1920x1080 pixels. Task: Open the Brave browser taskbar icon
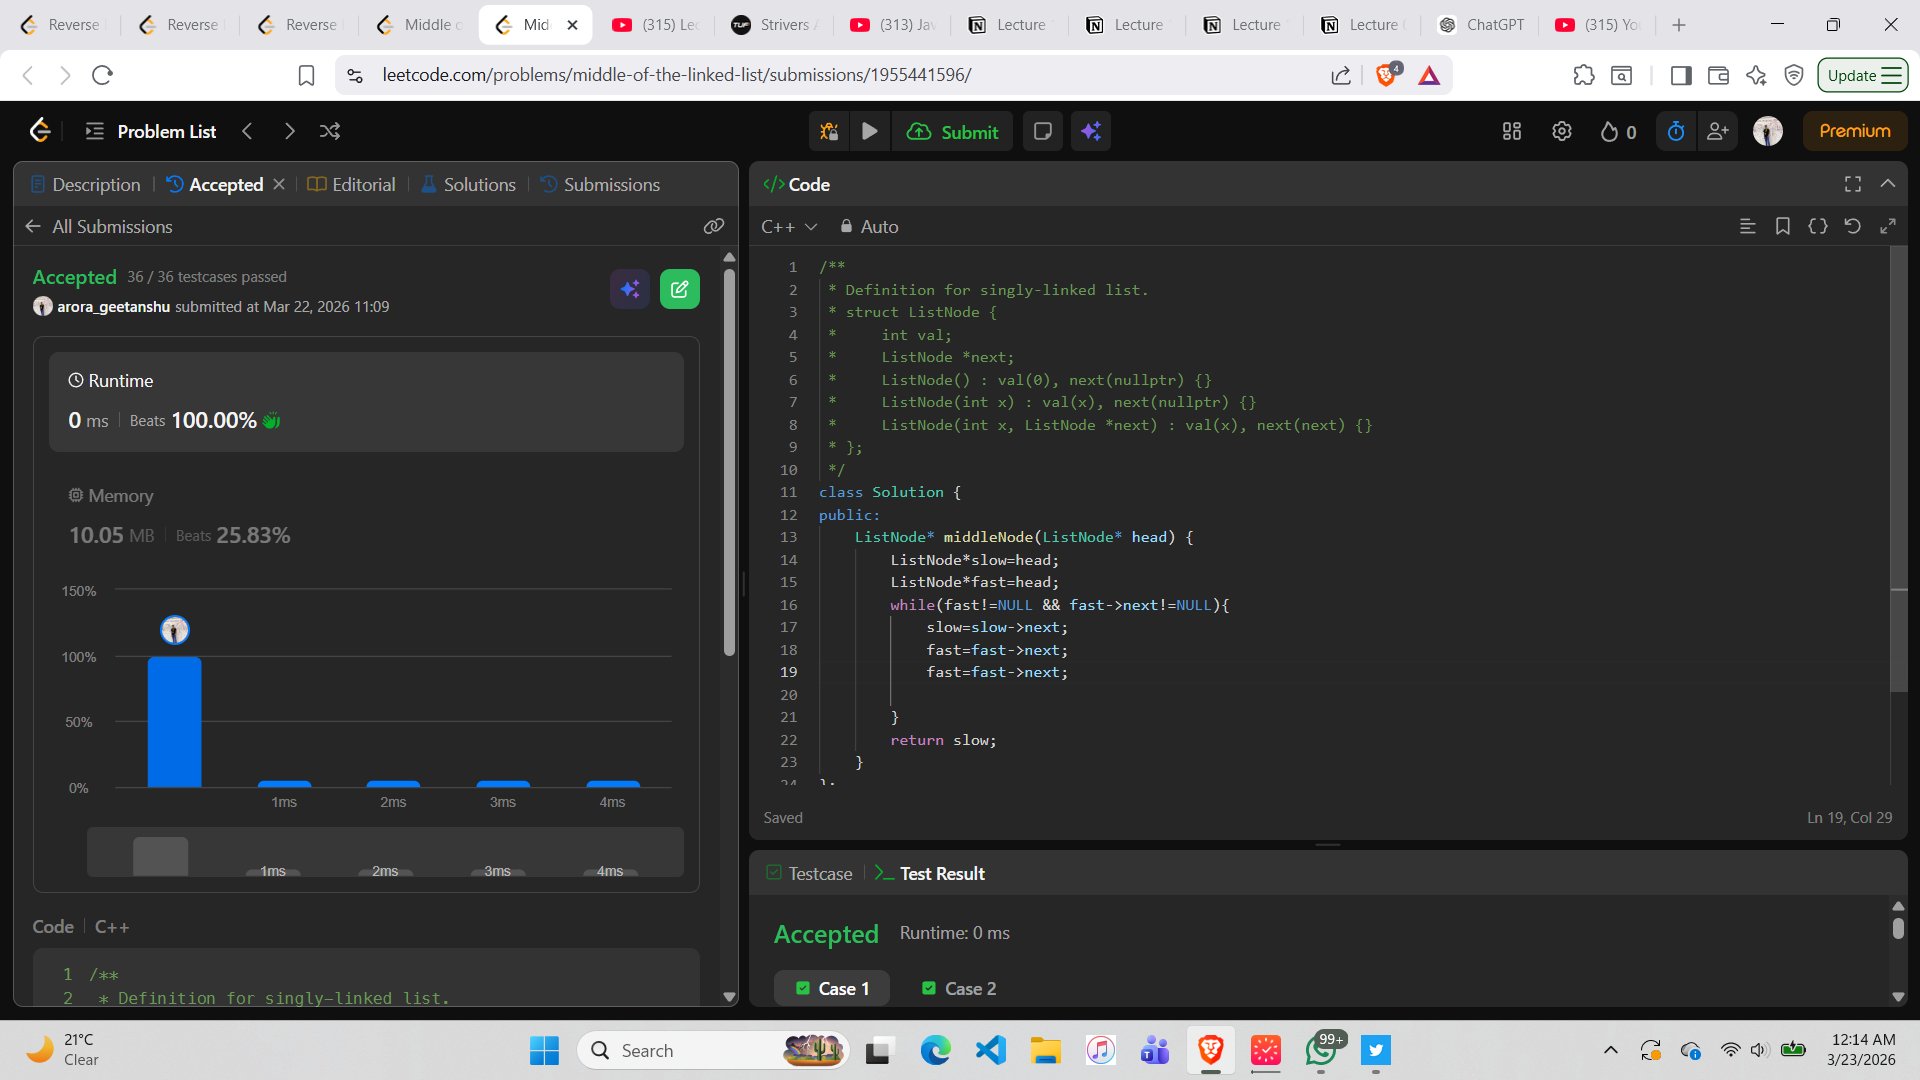pos(1210,1050)
